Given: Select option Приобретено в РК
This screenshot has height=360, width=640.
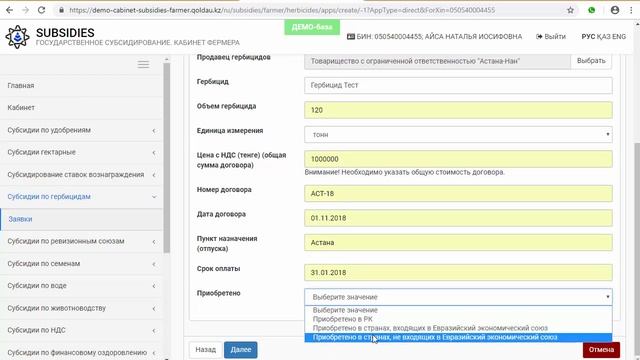Looking at the screenshot, I should [x=458, y=319].
